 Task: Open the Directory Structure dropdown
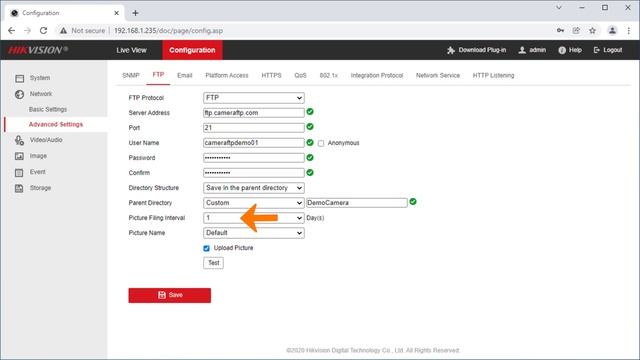coord(253,188)
